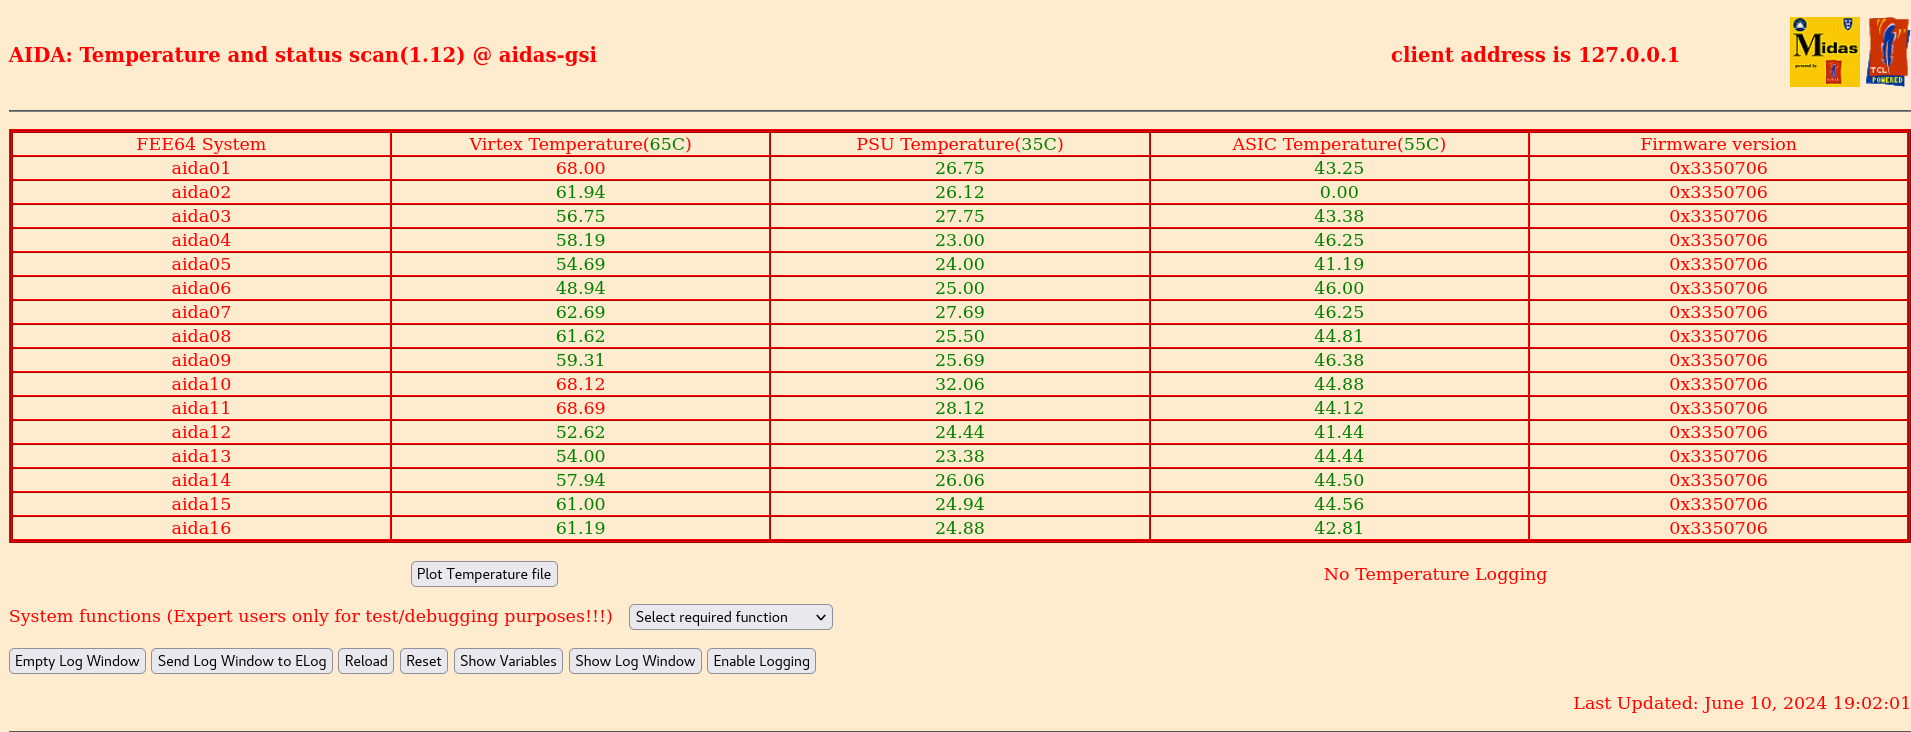
Task: Click the No Temperature Logging status text
Action: 1435,574
